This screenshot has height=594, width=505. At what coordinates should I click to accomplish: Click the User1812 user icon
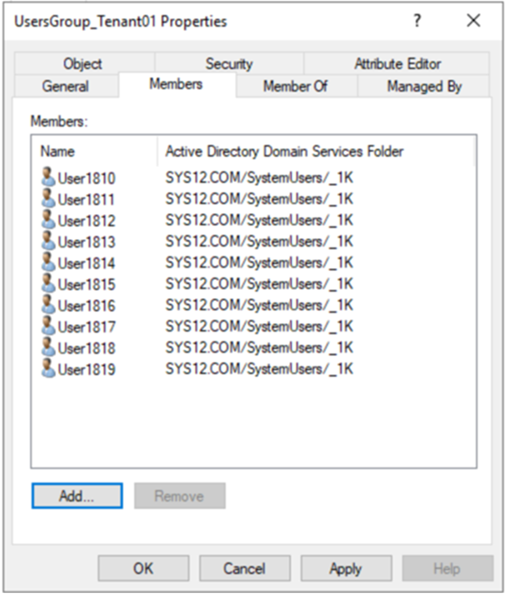pyautogui.click(x=48, y=219)
